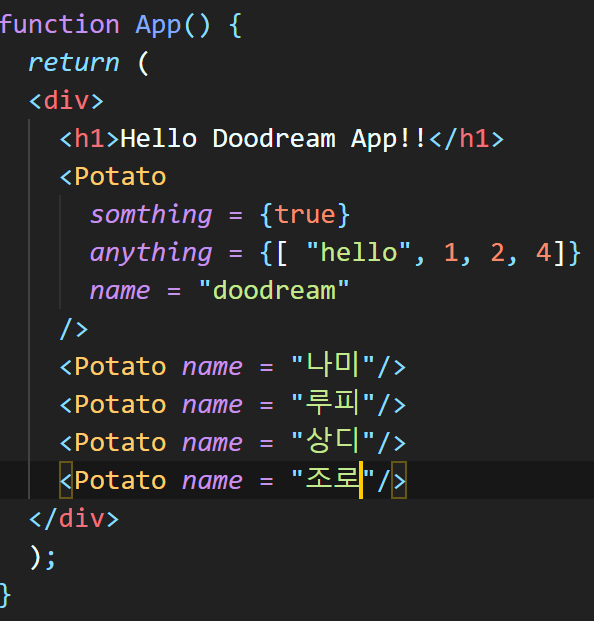Viewport: 594px width, 621px height.
Task: Click 'Potato' on the 상디 line
Action: (x=120, y=443)
